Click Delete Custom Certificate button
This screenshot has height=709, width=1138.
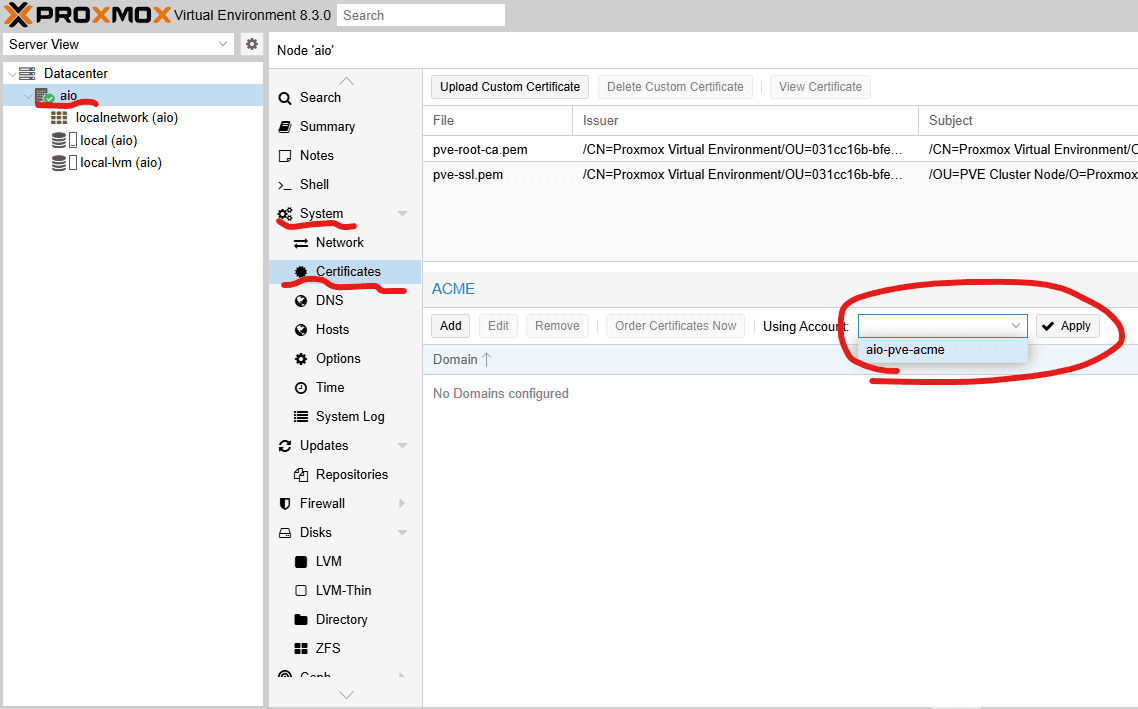point(675,87)
